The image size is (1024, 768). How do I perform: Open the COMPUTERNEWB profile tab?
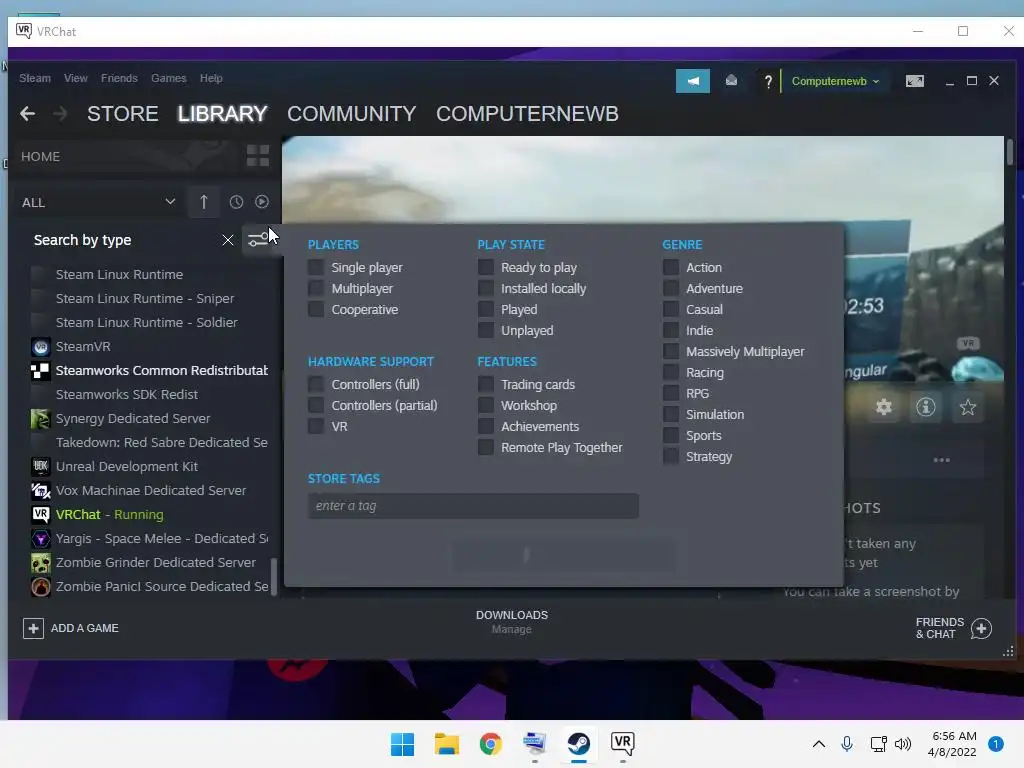click(527, 114)
